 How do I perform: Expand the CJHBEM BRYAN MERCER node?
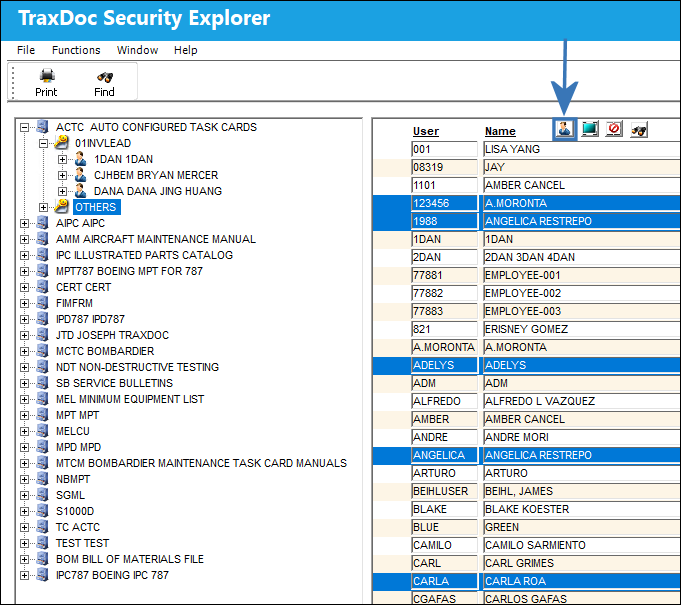tap(63, 175)
